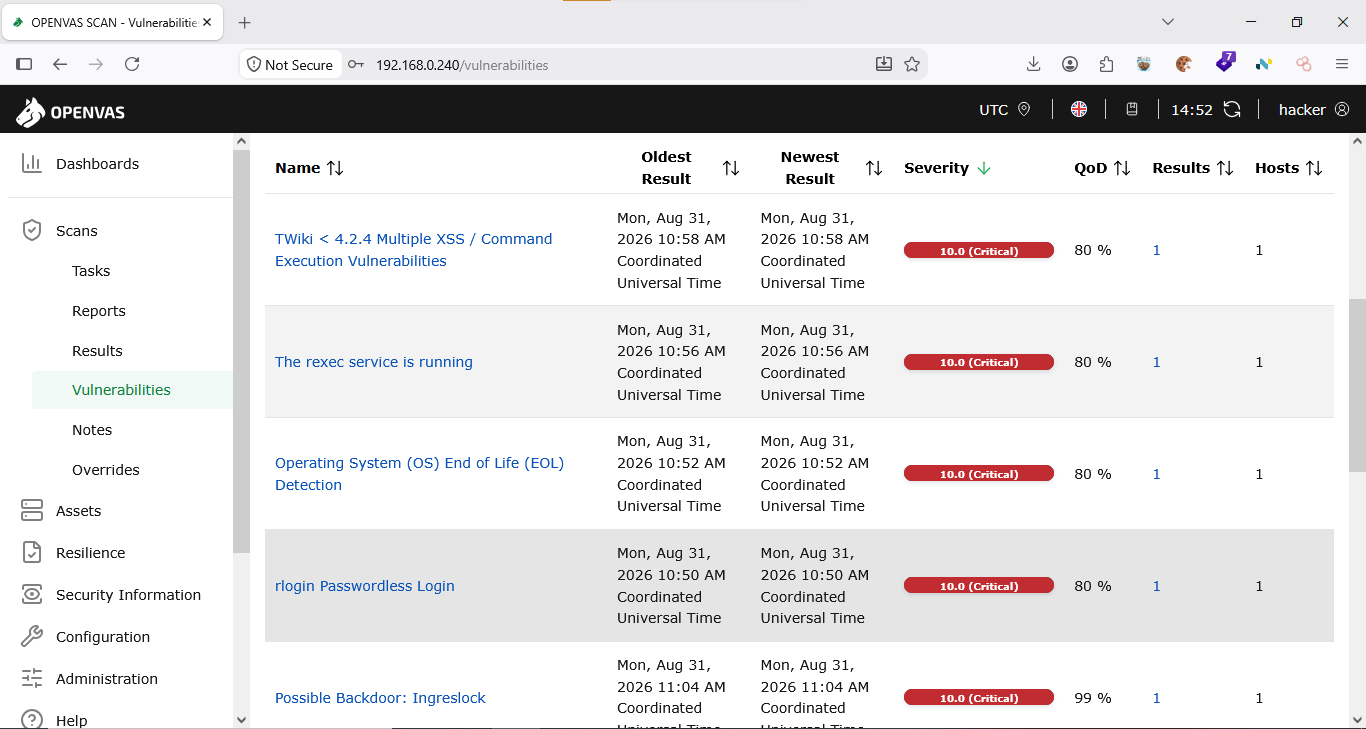The width and height of the screenshot is (1366, 729).
Task: Click the Scans shield icon
Action: click(32, 230)
